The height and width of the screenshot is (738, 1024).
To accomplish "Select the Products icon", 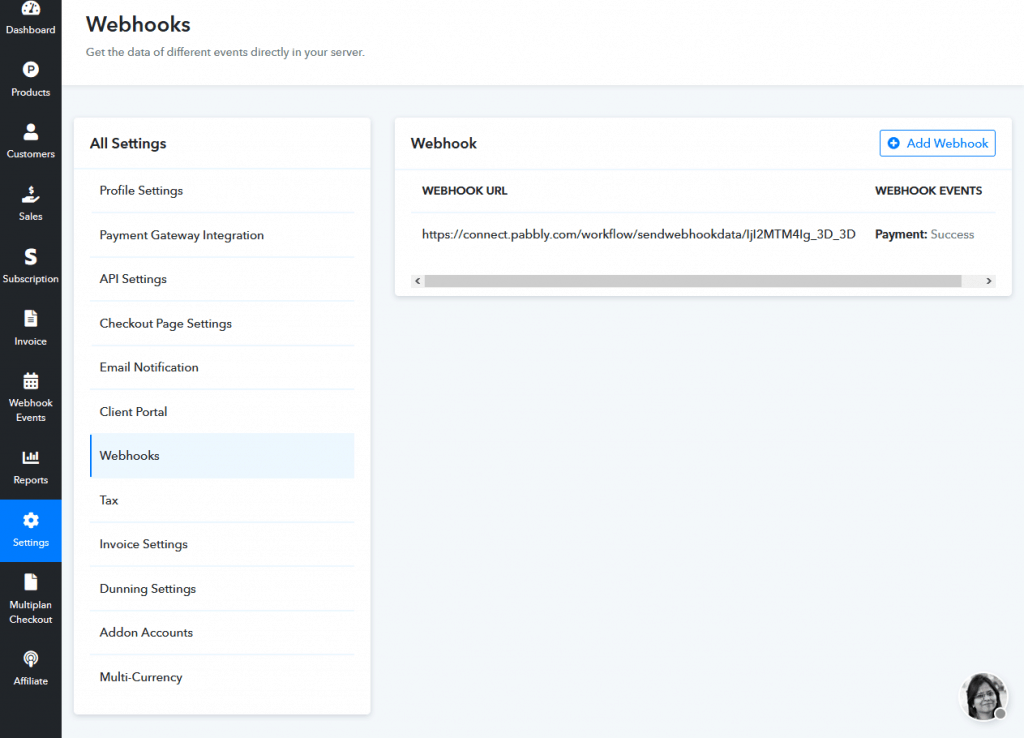I will coord(30,78).
